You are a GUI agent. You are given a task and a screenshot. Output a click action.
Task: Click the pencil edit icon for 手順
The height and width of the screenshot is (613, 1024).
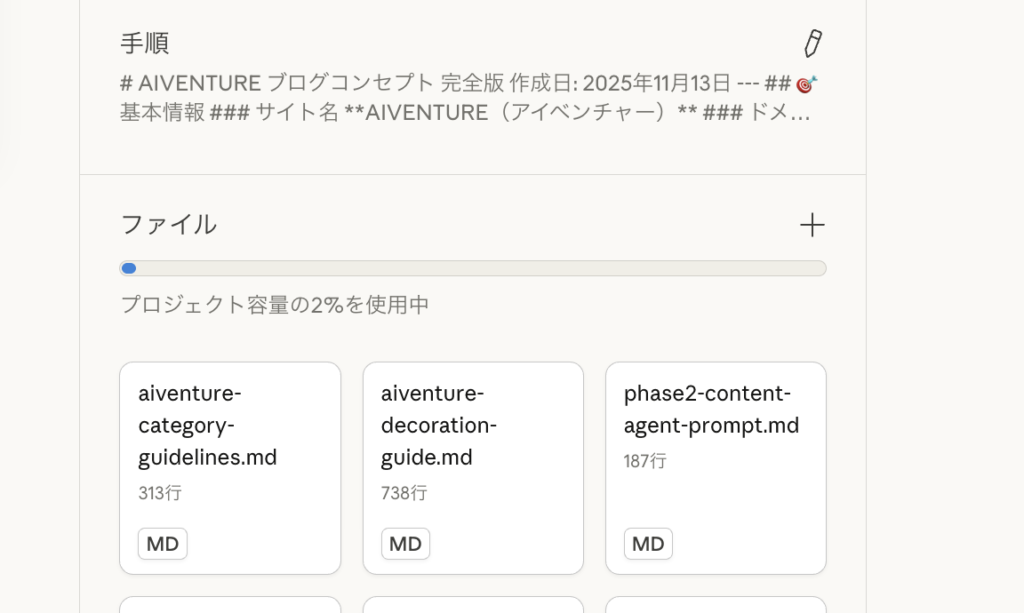[x=813, y=43]
